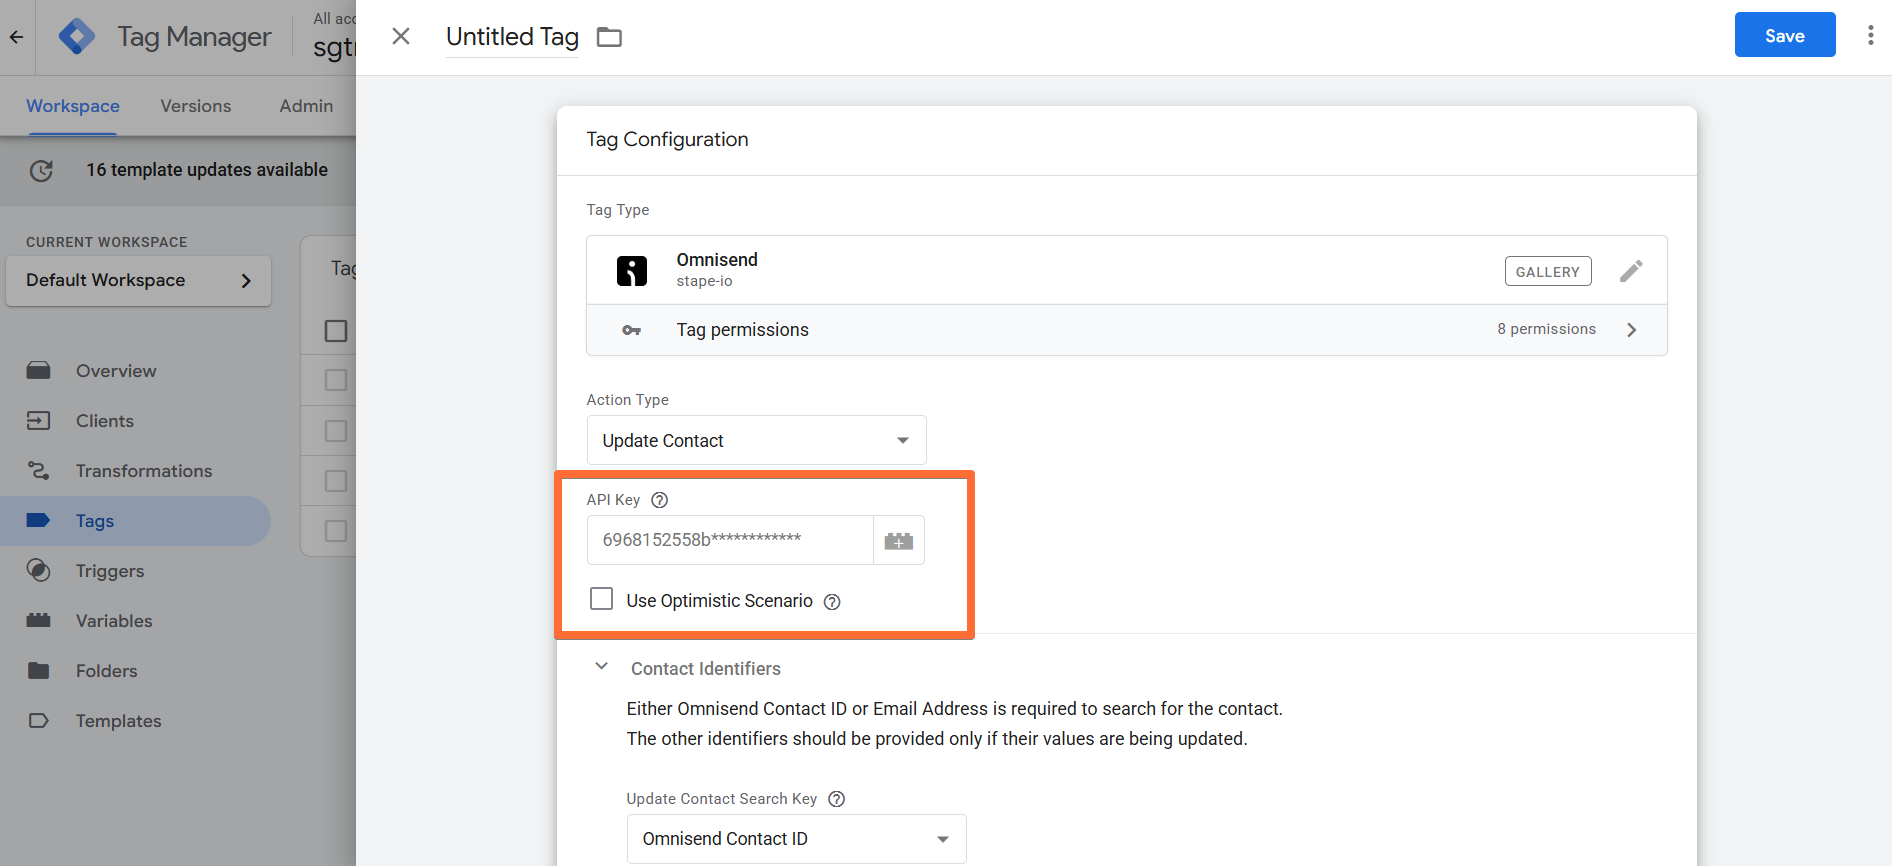Toggle the select-all checkbox in tags table header
The width and height of the screenshot is (1892, 866).
point(336,331)
